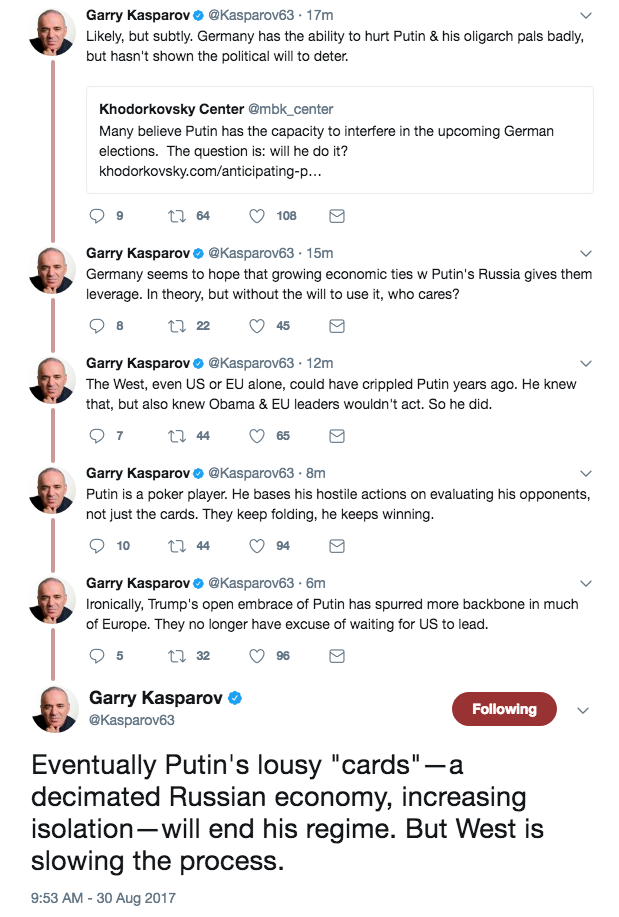The width and height of the screenshot is (619, 917).
Task: Like the tweet with 96 likes
Action: [x=257, y=656]
